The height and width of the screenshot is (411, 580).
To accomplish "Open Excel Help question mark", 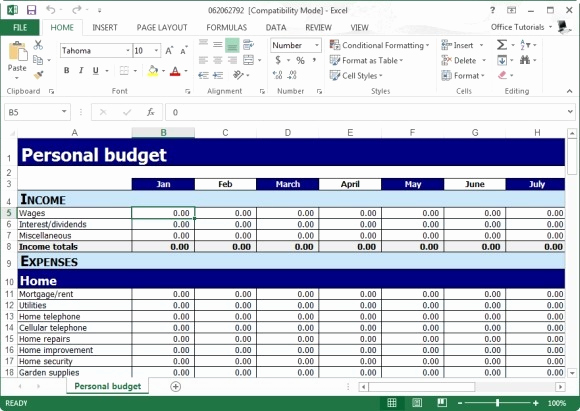I will [492, 10].
